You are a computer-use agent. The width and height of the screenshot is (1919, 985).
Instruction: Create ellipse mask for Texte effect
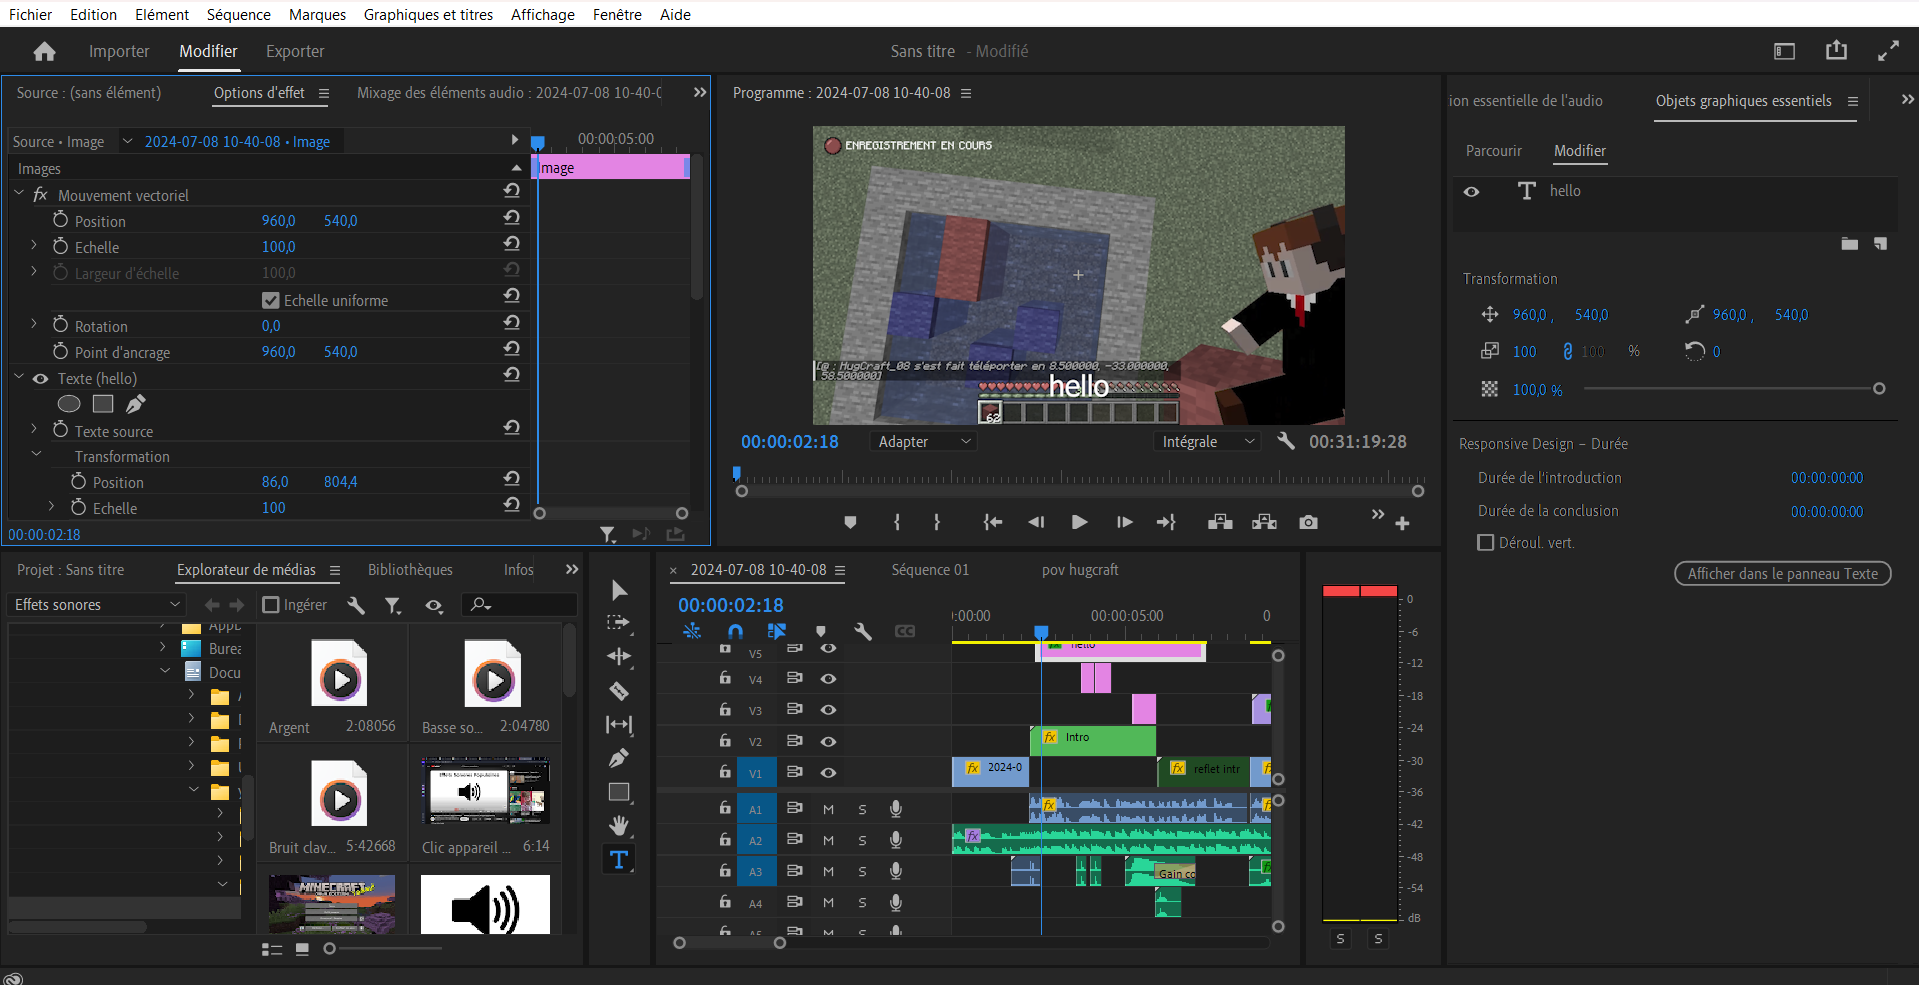tap(69, 404)
